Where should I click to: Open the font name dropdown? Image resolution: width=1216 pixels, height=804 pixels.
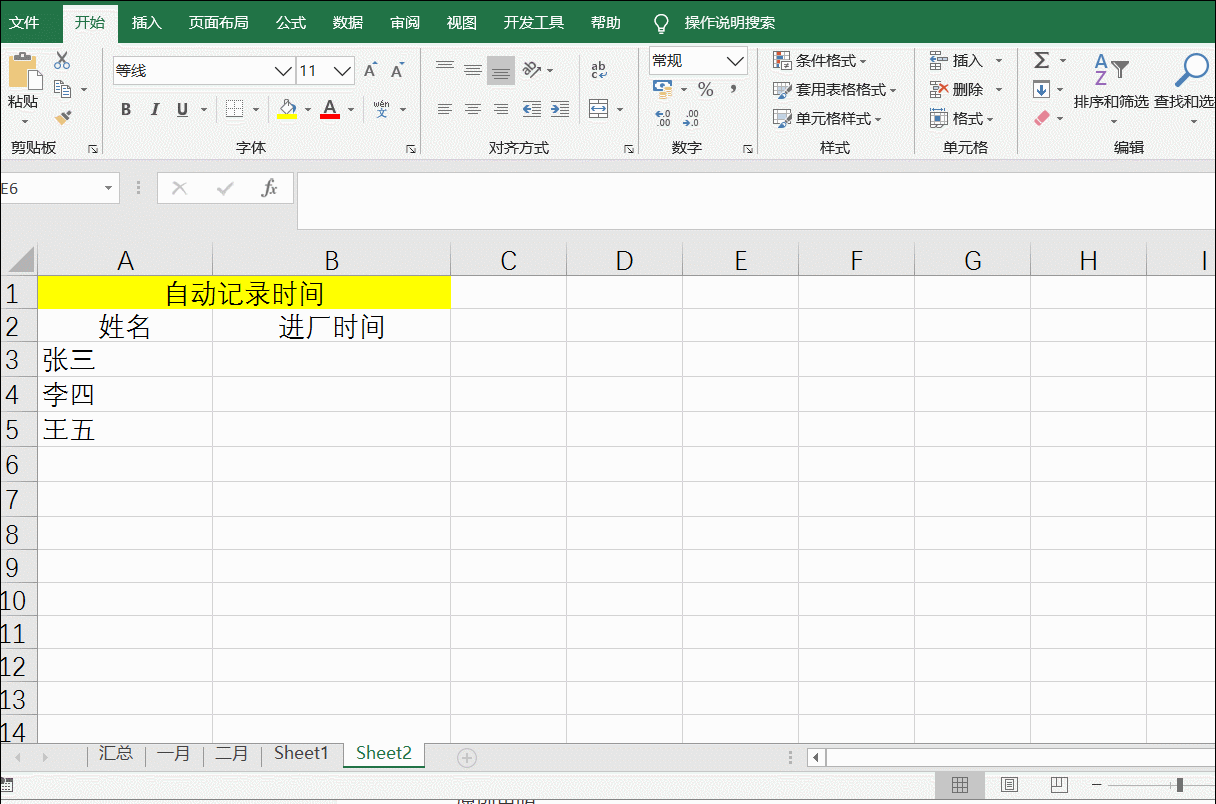(283, 71)
